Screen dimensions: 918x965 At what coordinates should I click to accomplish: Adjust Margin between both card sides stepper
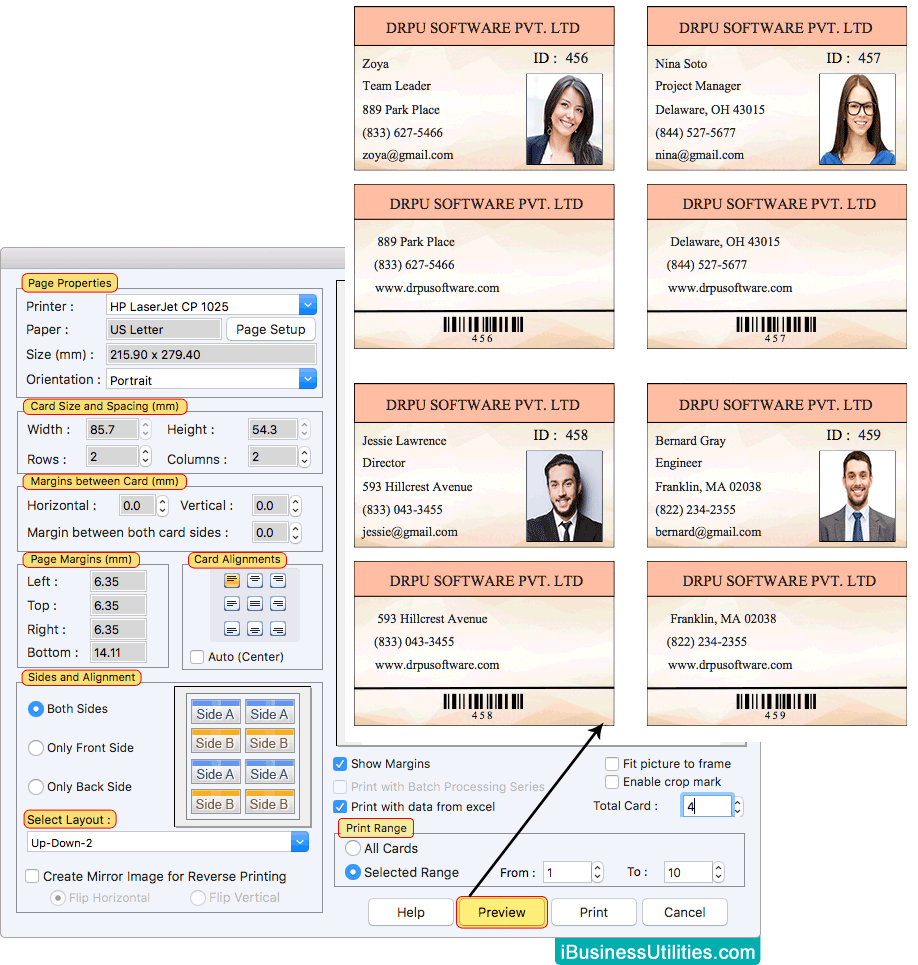point(296,532)
